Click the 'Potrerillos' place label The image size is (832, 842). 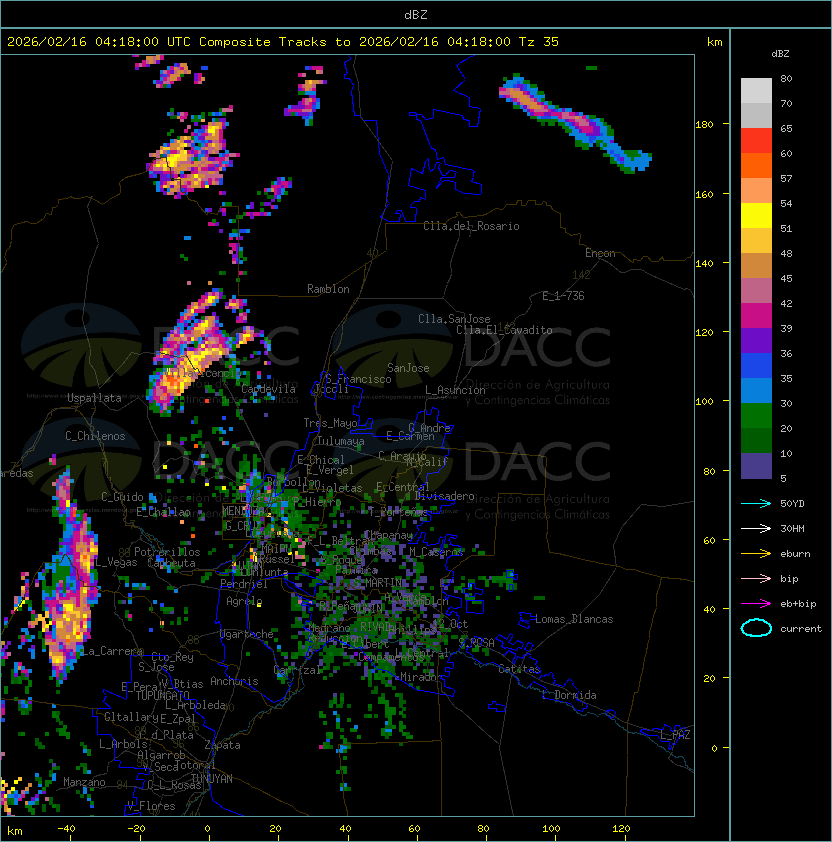coord(167,552)
